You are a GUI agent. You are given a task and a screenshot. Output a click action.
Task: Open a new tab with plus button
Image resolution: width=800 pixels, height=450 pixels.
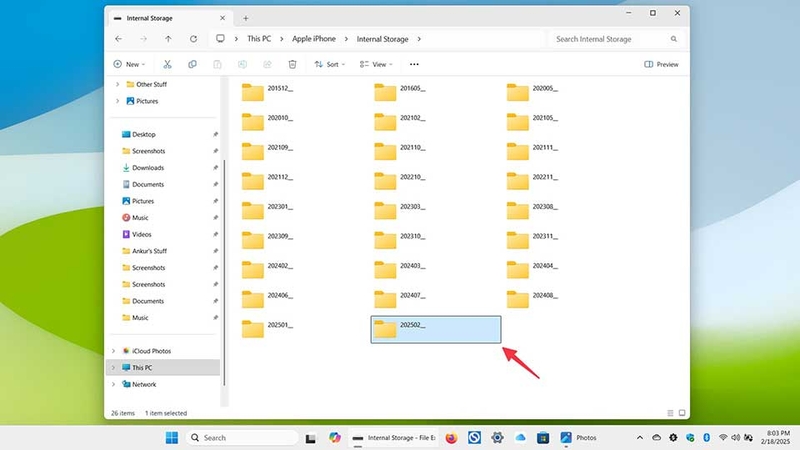pos(245,18)
